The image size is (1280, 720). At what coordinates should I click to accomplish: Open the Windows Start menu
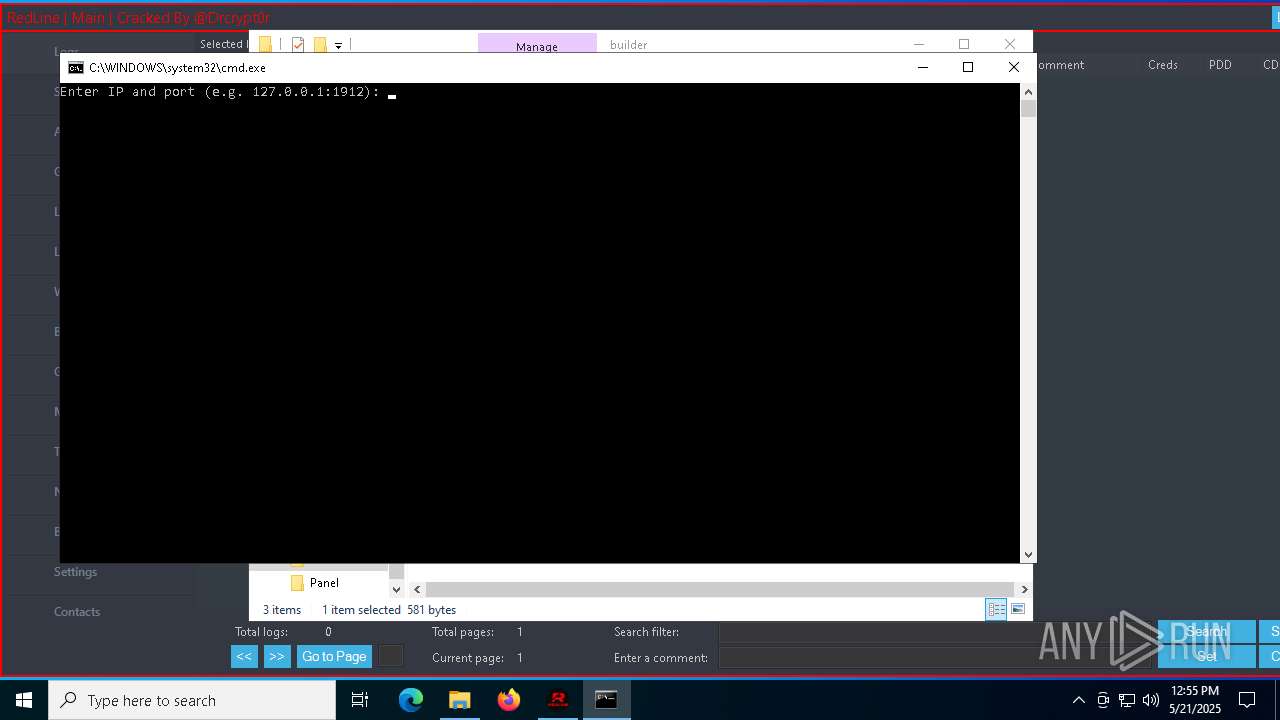(24, 700)
